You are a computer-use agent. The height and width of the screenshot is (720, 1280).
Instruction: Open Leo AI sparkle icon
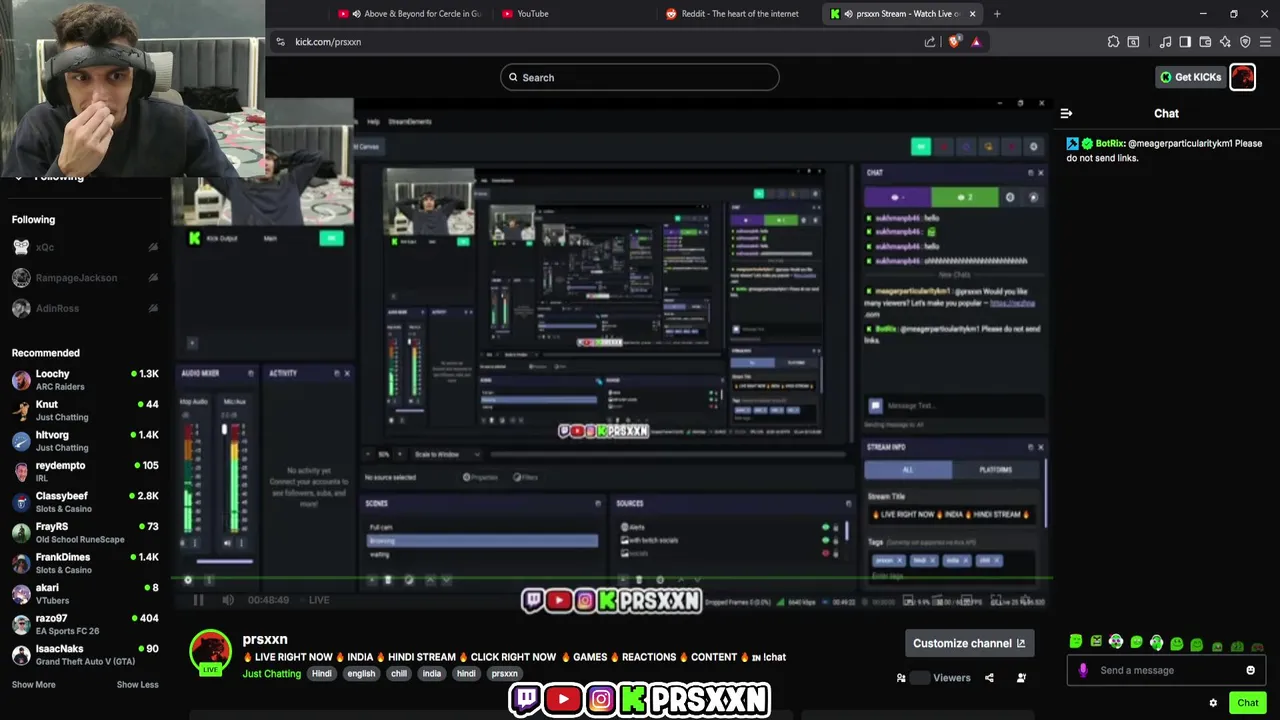click(1225, 41)
